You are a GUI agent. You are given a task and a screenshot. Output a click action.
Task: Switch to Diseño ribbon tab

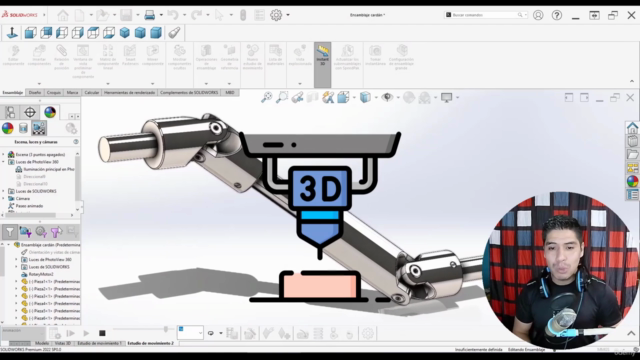(x=35, y=93)
